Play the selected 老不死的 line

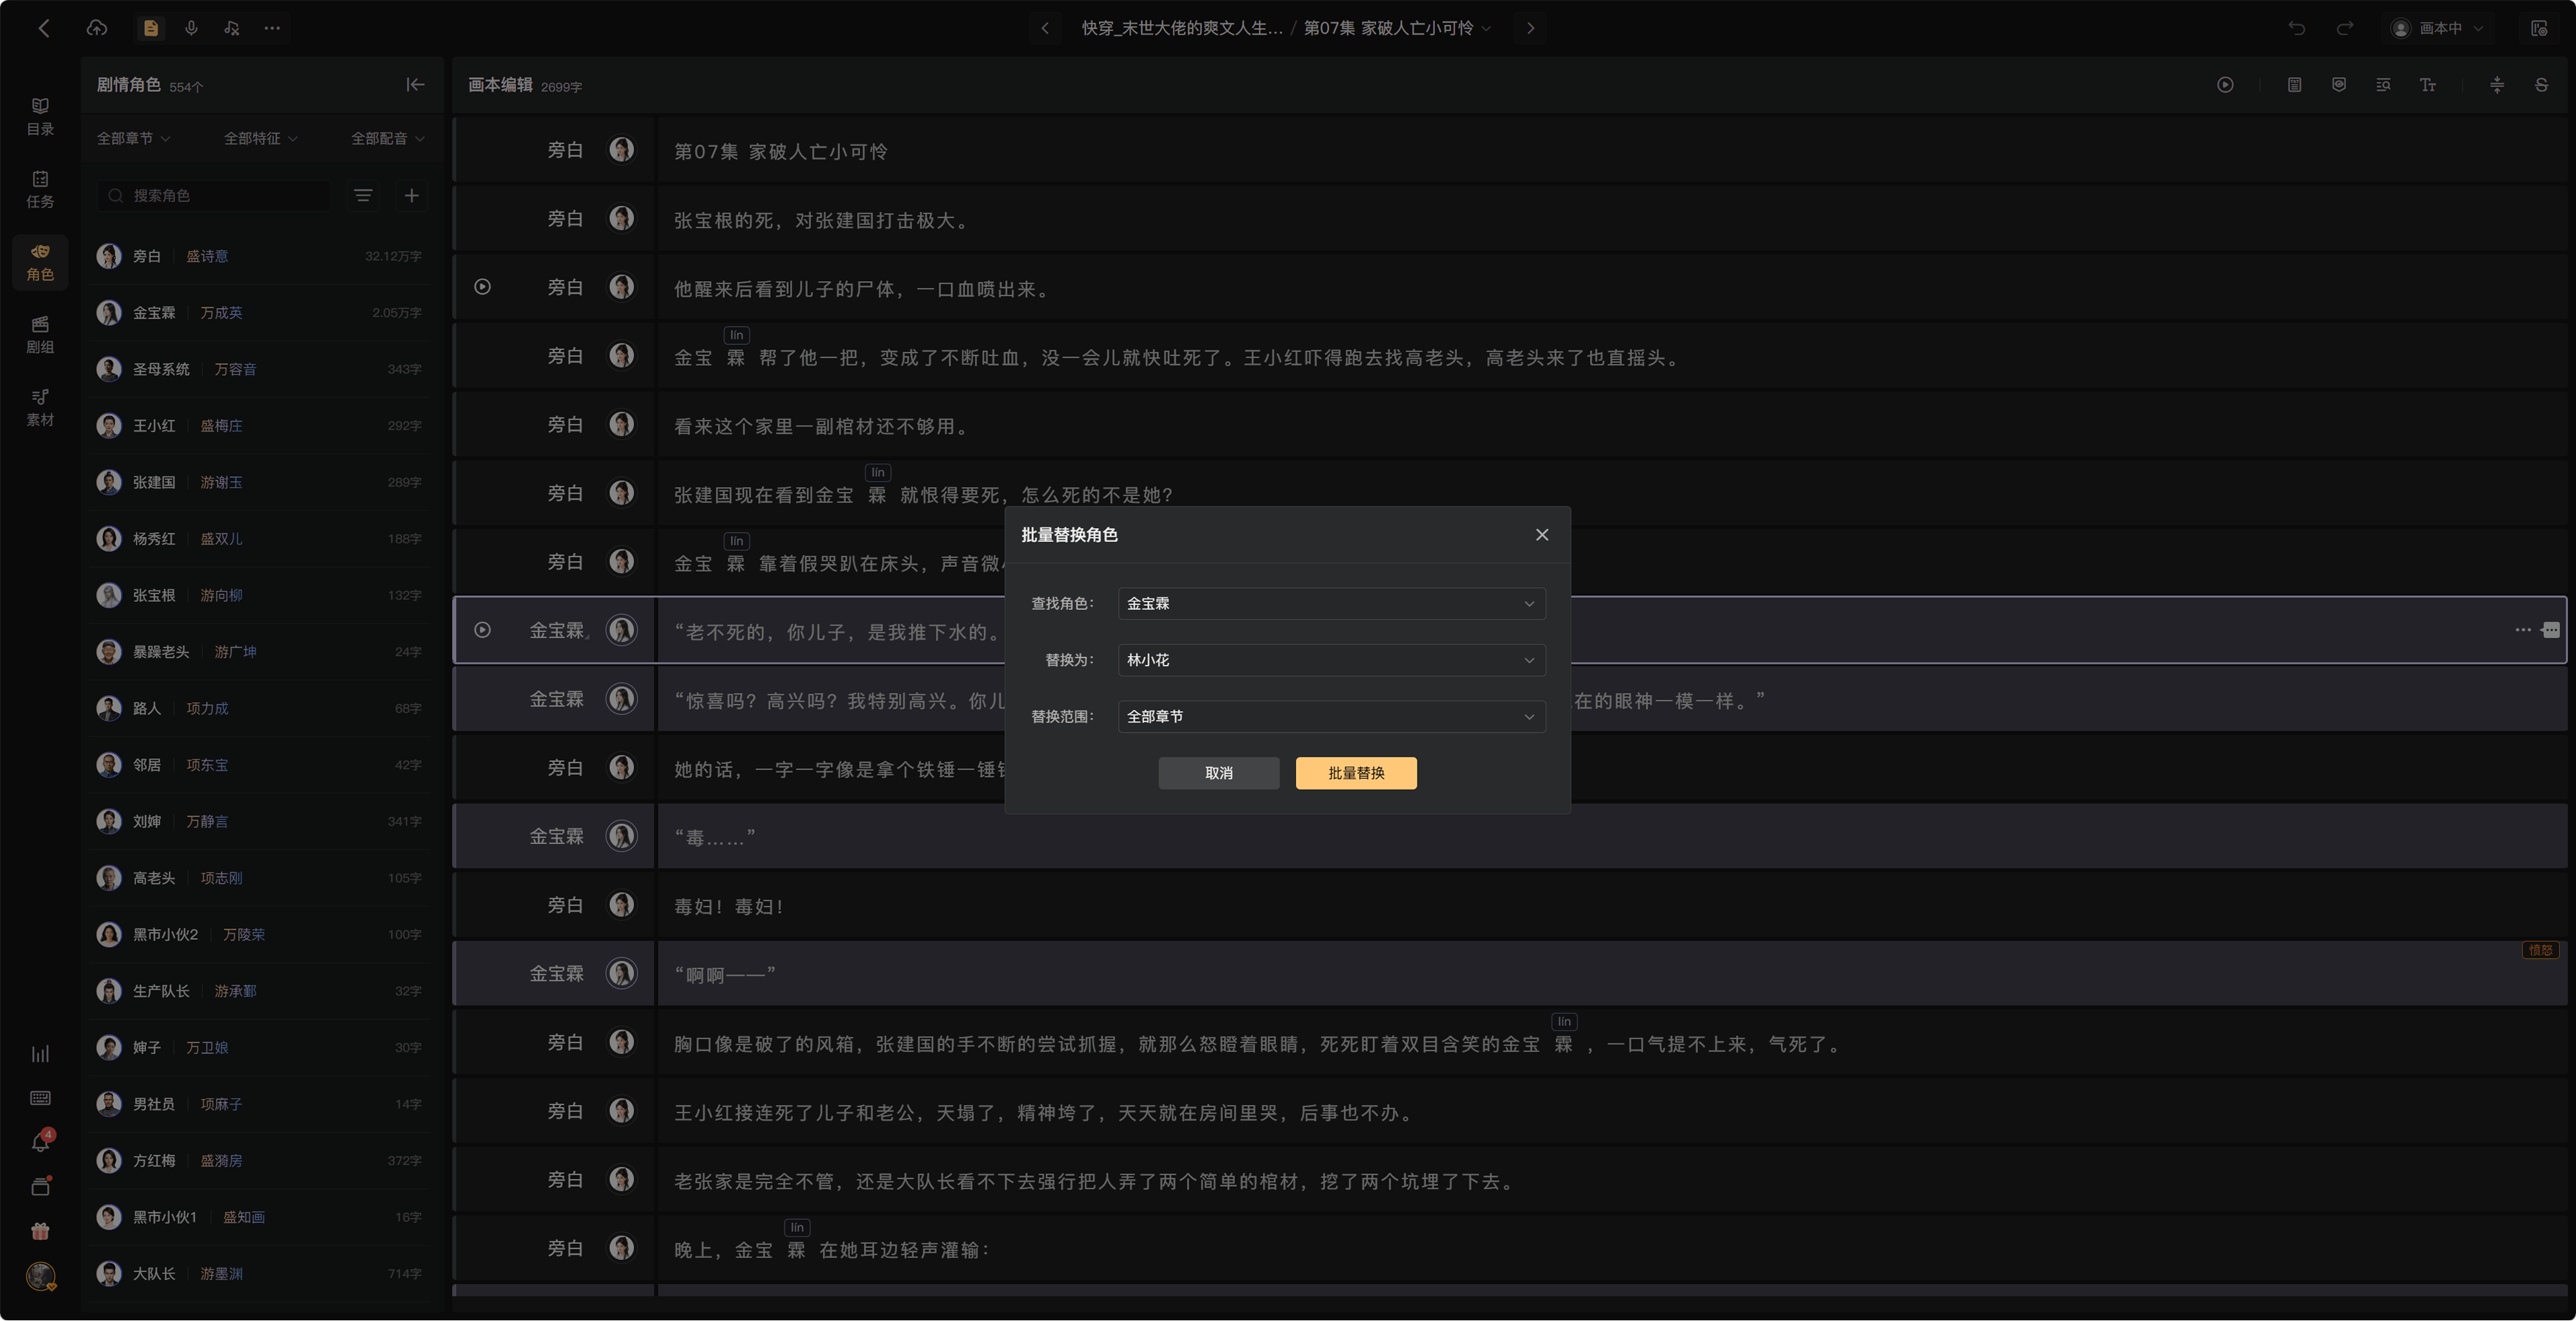(482, 630)
